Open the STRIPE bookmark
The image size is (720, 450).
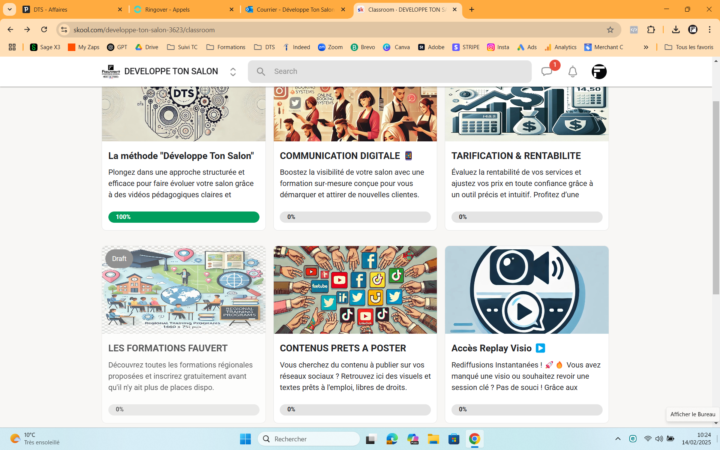tap(466, 47)
